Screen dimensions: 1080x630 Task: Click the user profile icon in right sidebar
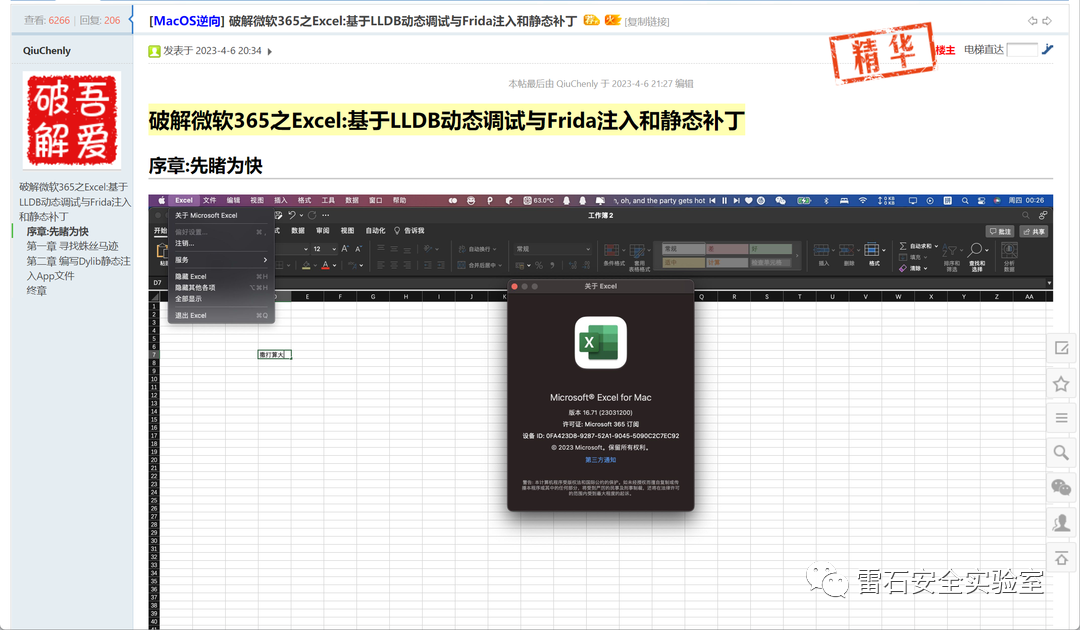pos(1061,522)
